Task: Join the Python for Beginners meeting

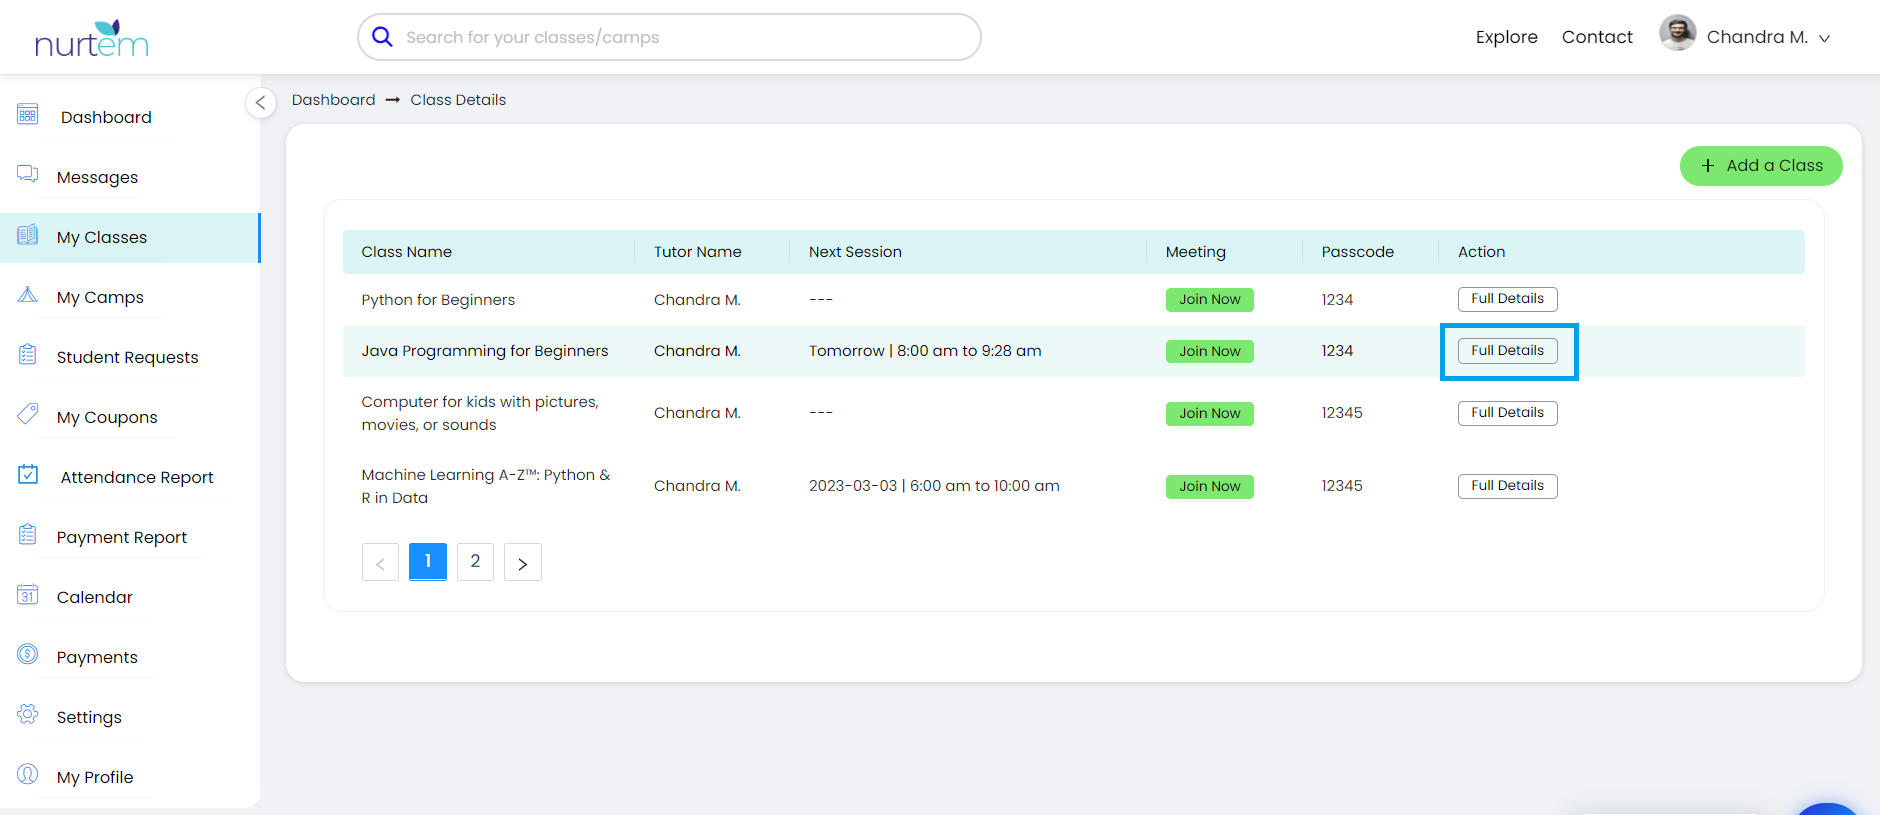Action: click(x=1209, y=300)
